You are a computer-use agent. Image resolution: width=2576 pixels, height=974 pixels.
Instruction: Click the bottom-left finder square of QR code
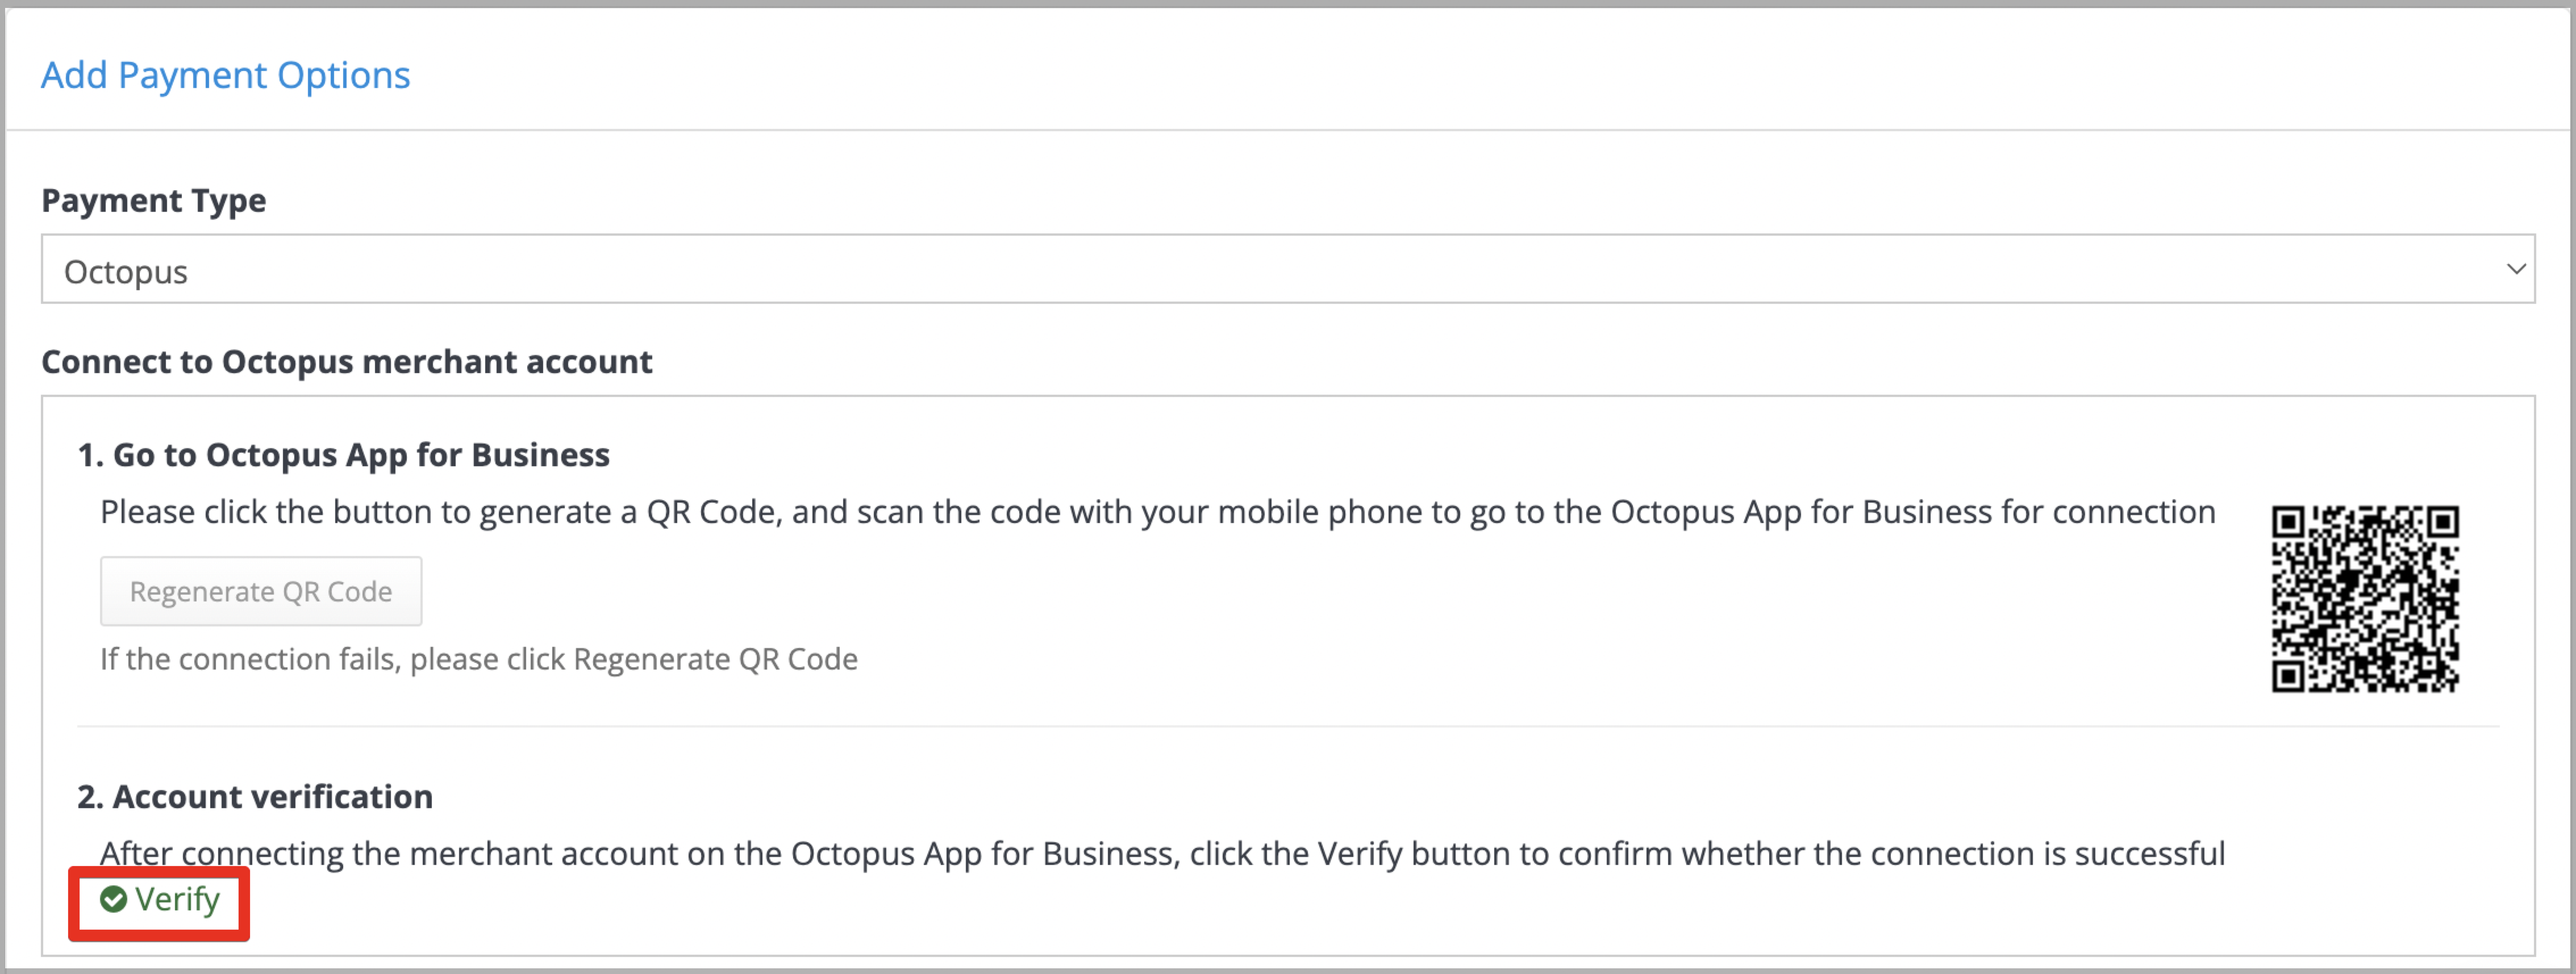click(x=2288, y=676)
